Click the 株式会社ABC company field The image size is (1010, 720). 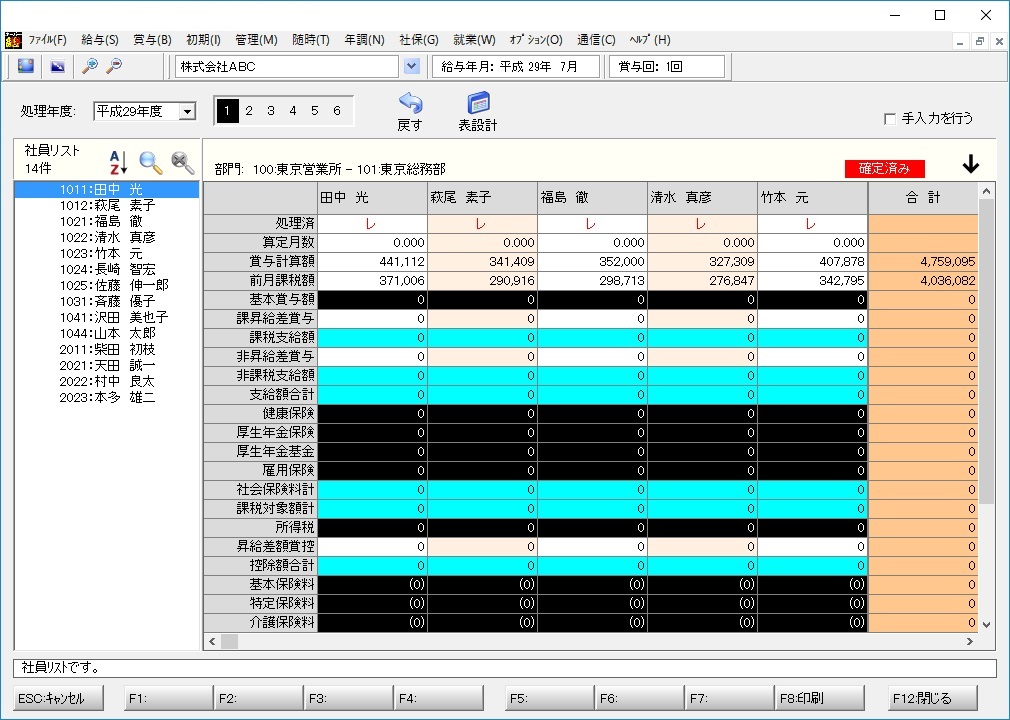pos(287,66)
